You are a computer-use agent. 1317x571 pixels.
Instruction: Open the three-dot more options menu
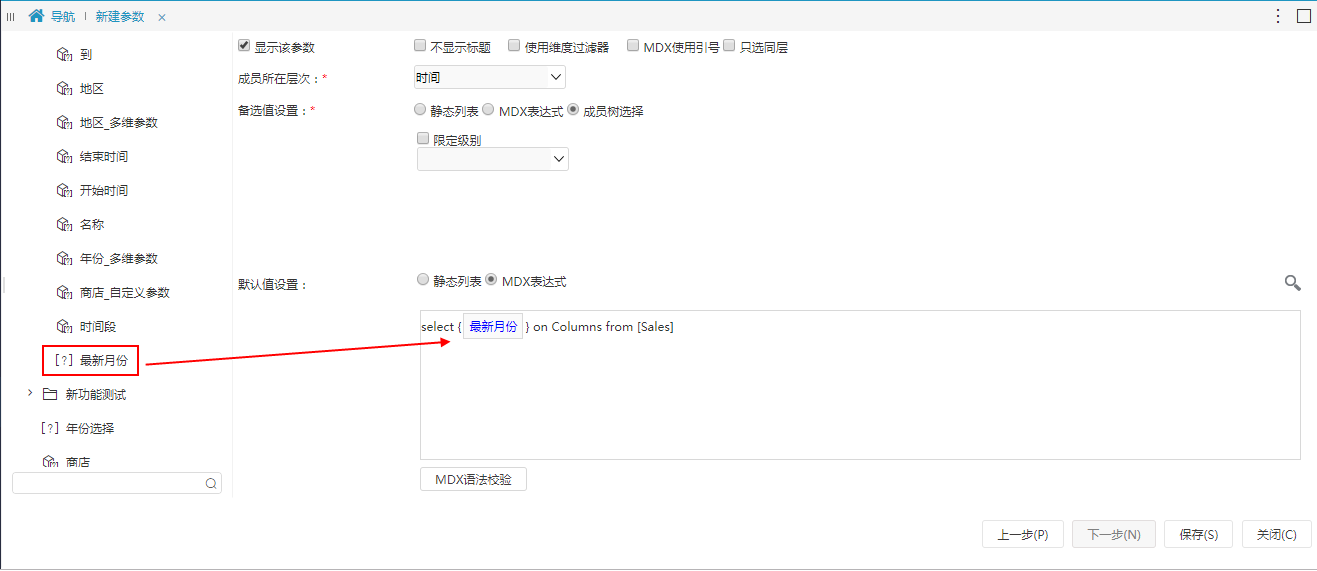pos(1278,16)
